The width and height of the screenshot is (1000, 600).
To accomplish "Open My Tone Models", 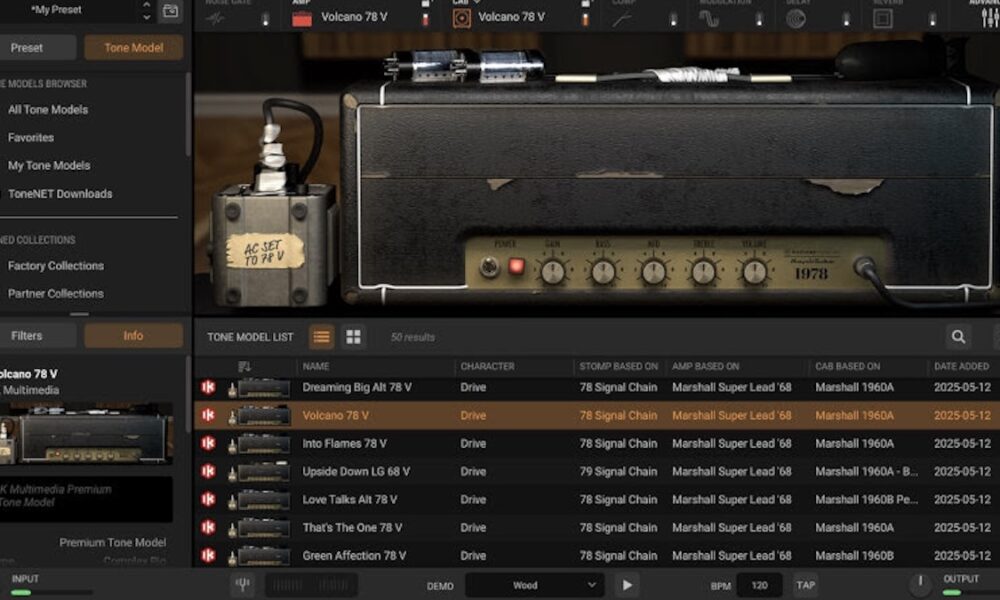I will [49, 165].
